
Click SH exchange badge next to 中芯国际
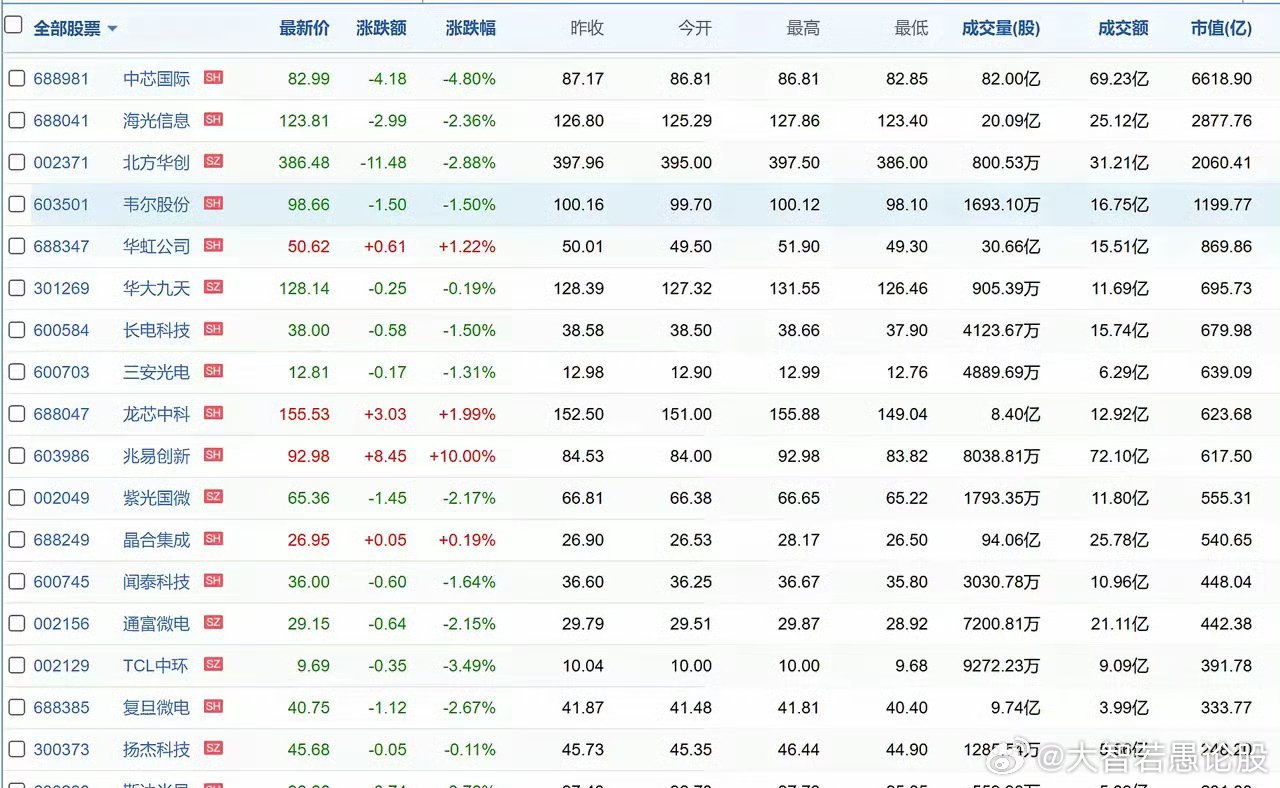pos(213,77)
